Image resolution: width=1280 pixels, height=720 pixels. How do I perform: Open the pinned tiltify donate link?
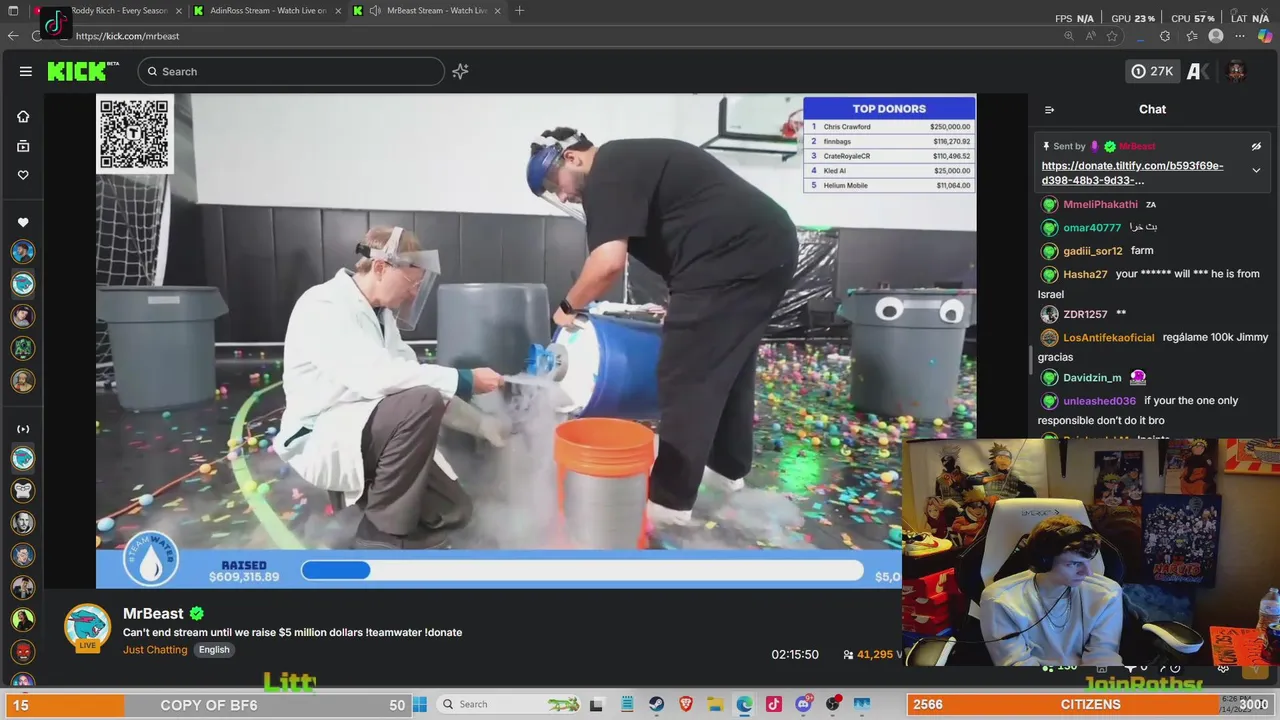coord(1132,173)
